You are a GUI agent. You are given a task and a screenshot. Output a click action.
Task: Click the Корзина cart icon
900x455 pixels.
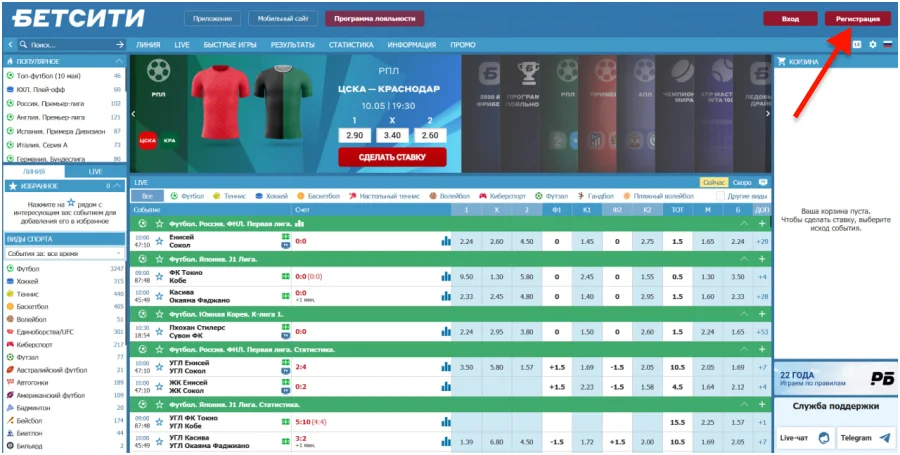tap(781, 61)
